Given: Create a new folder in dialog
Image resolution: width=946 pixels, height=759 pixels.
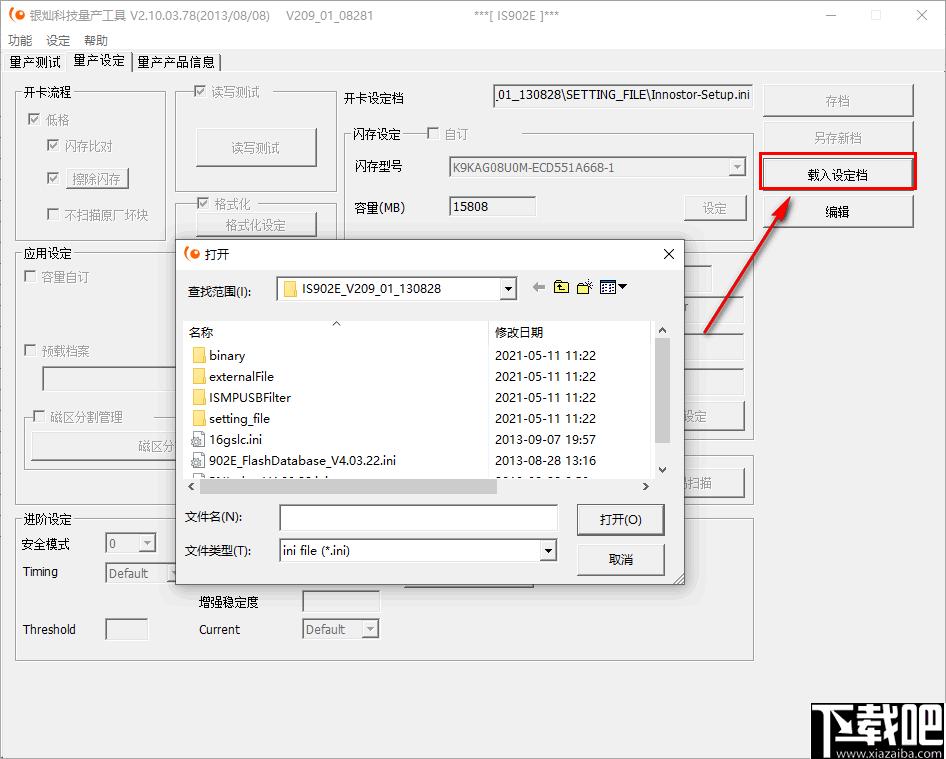Looking at the screenshot, I should (x=585, y=287).
